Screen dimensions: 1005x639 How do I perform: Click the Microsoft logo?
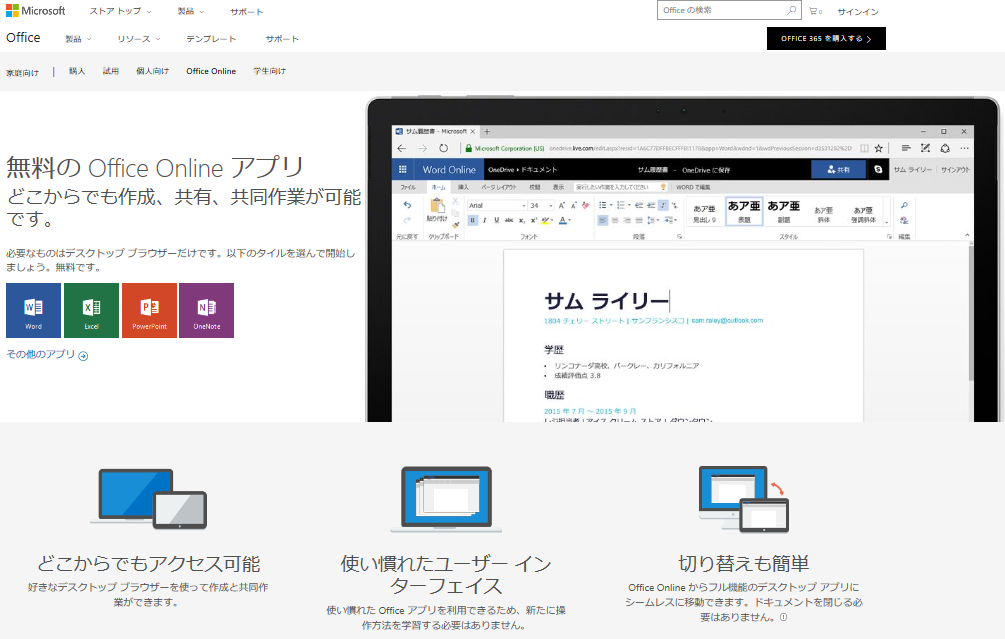[x=36, y=11]
